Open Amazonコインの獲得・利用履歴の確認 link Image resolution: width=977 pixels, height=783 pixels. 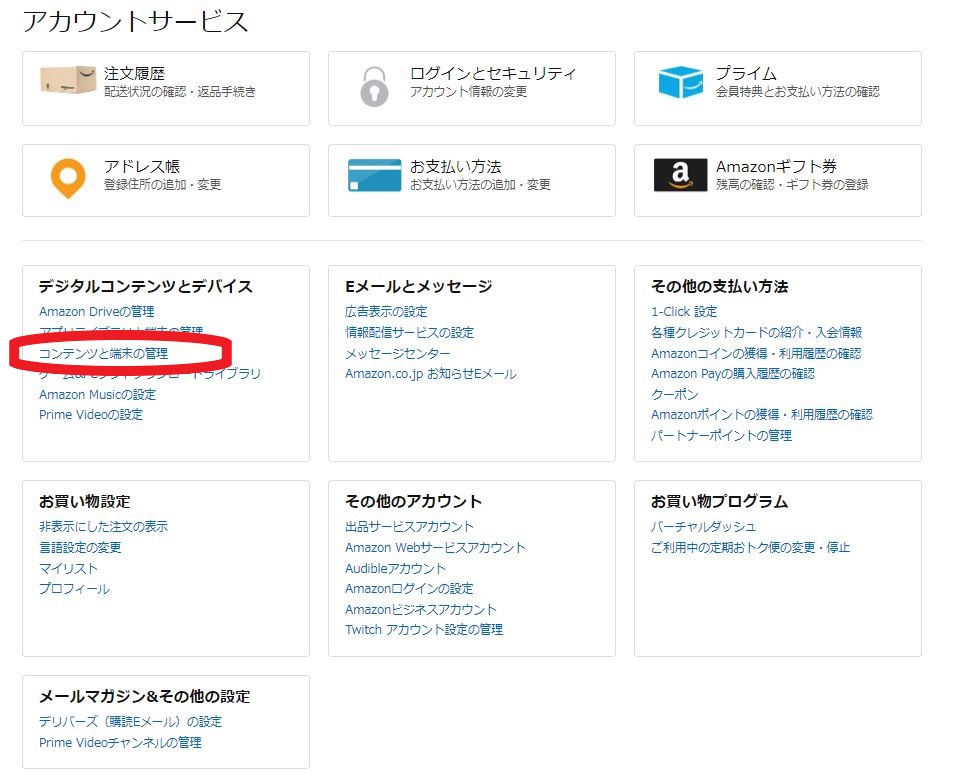[756, 353]
